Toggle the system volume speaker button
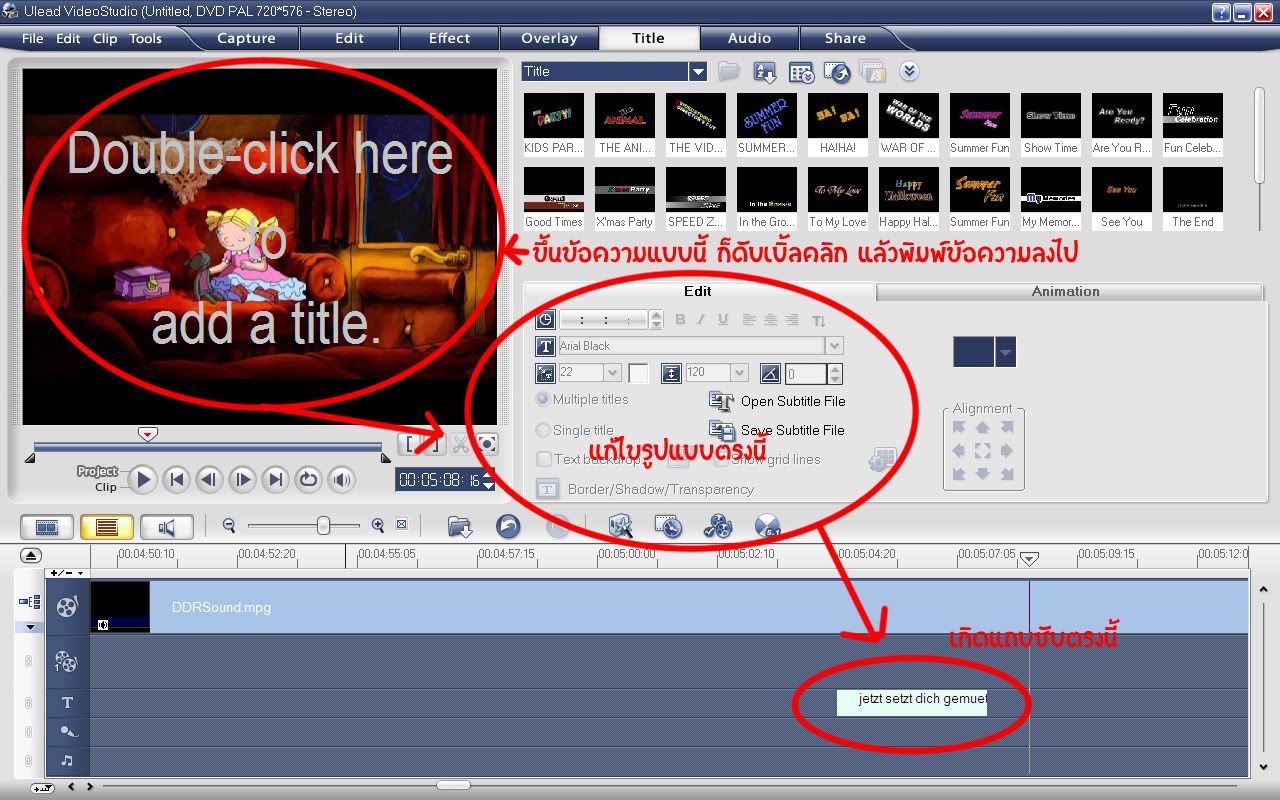This screenshot has height=800, width=1280. [342, 480]
